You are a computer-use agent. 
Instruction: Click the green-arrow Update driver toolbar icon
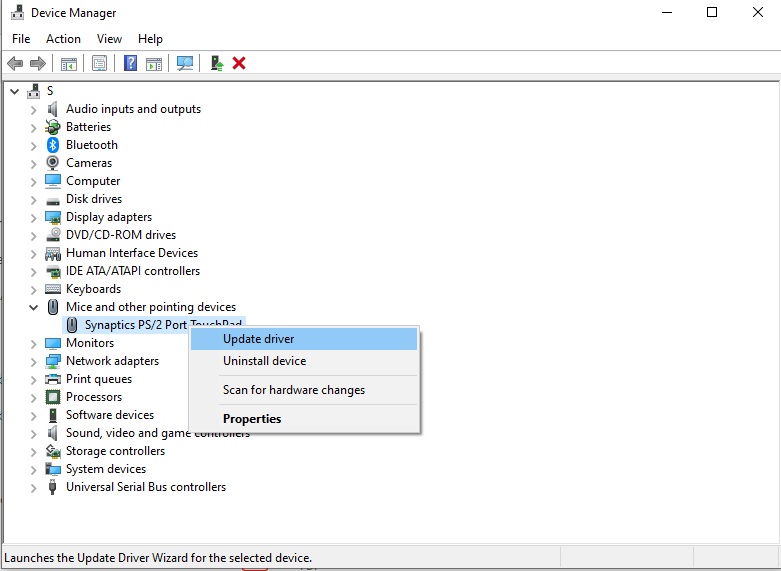tap(216, 63)
